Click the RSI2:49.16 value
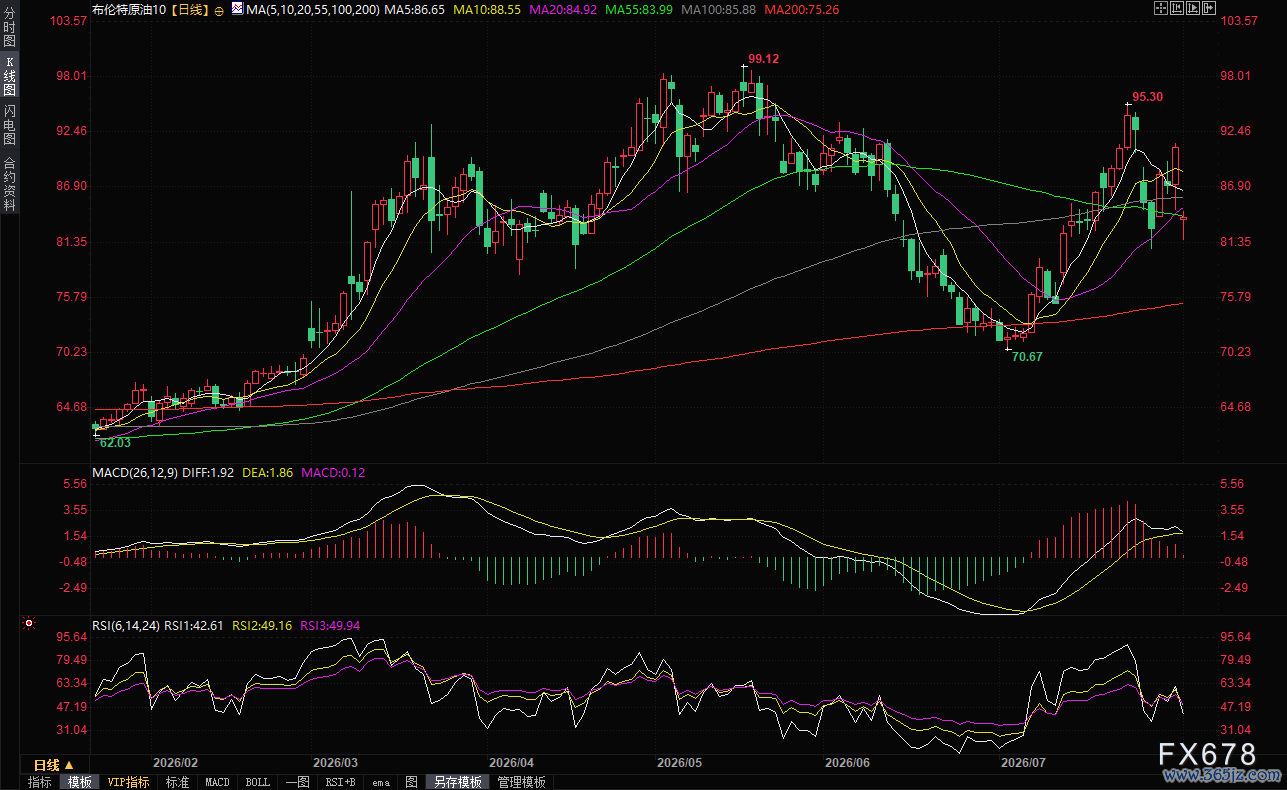 (x=262, y=626)
